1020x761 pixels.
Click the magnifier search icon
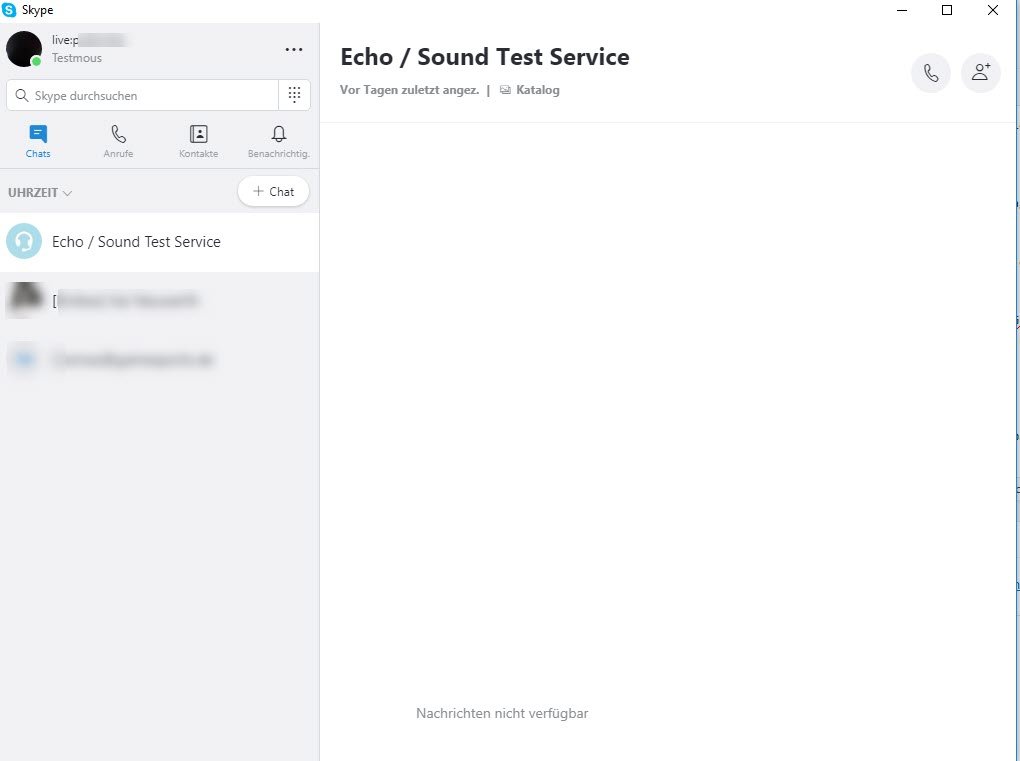tap(21, 96)
